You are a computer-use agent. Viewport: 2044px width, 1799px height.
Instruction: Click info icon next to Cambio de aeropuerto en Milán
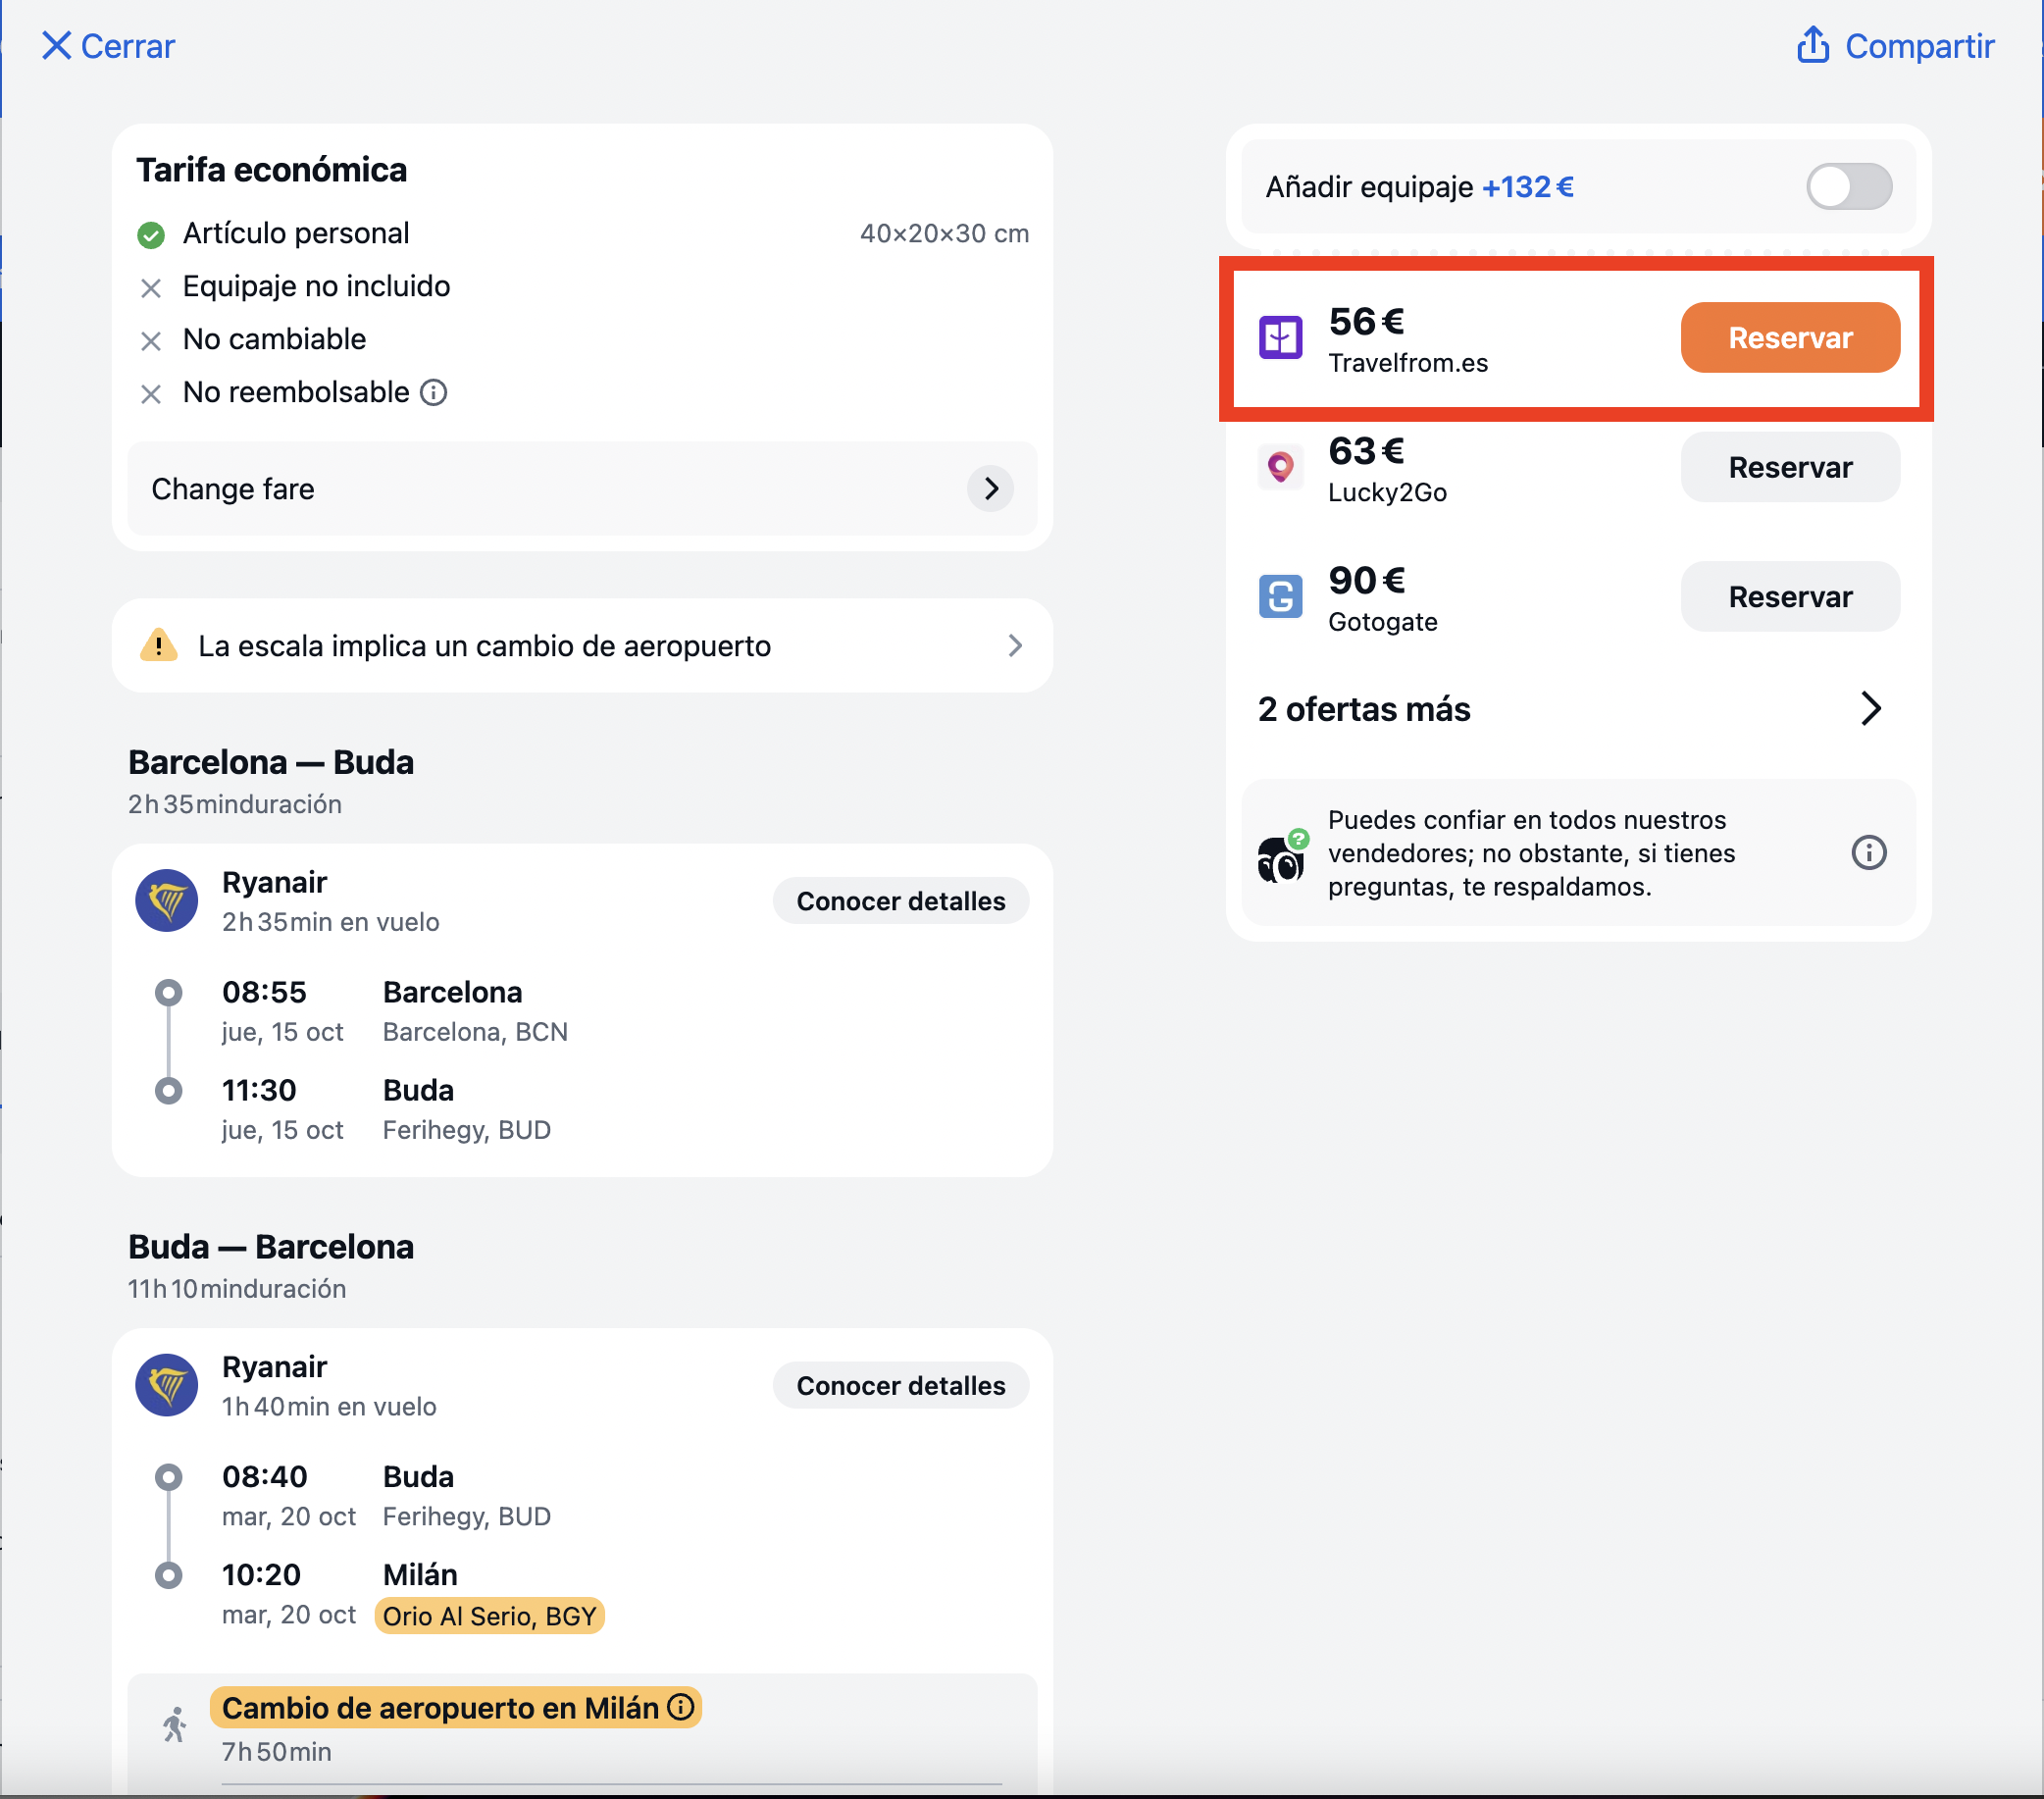click(680, 1706)
